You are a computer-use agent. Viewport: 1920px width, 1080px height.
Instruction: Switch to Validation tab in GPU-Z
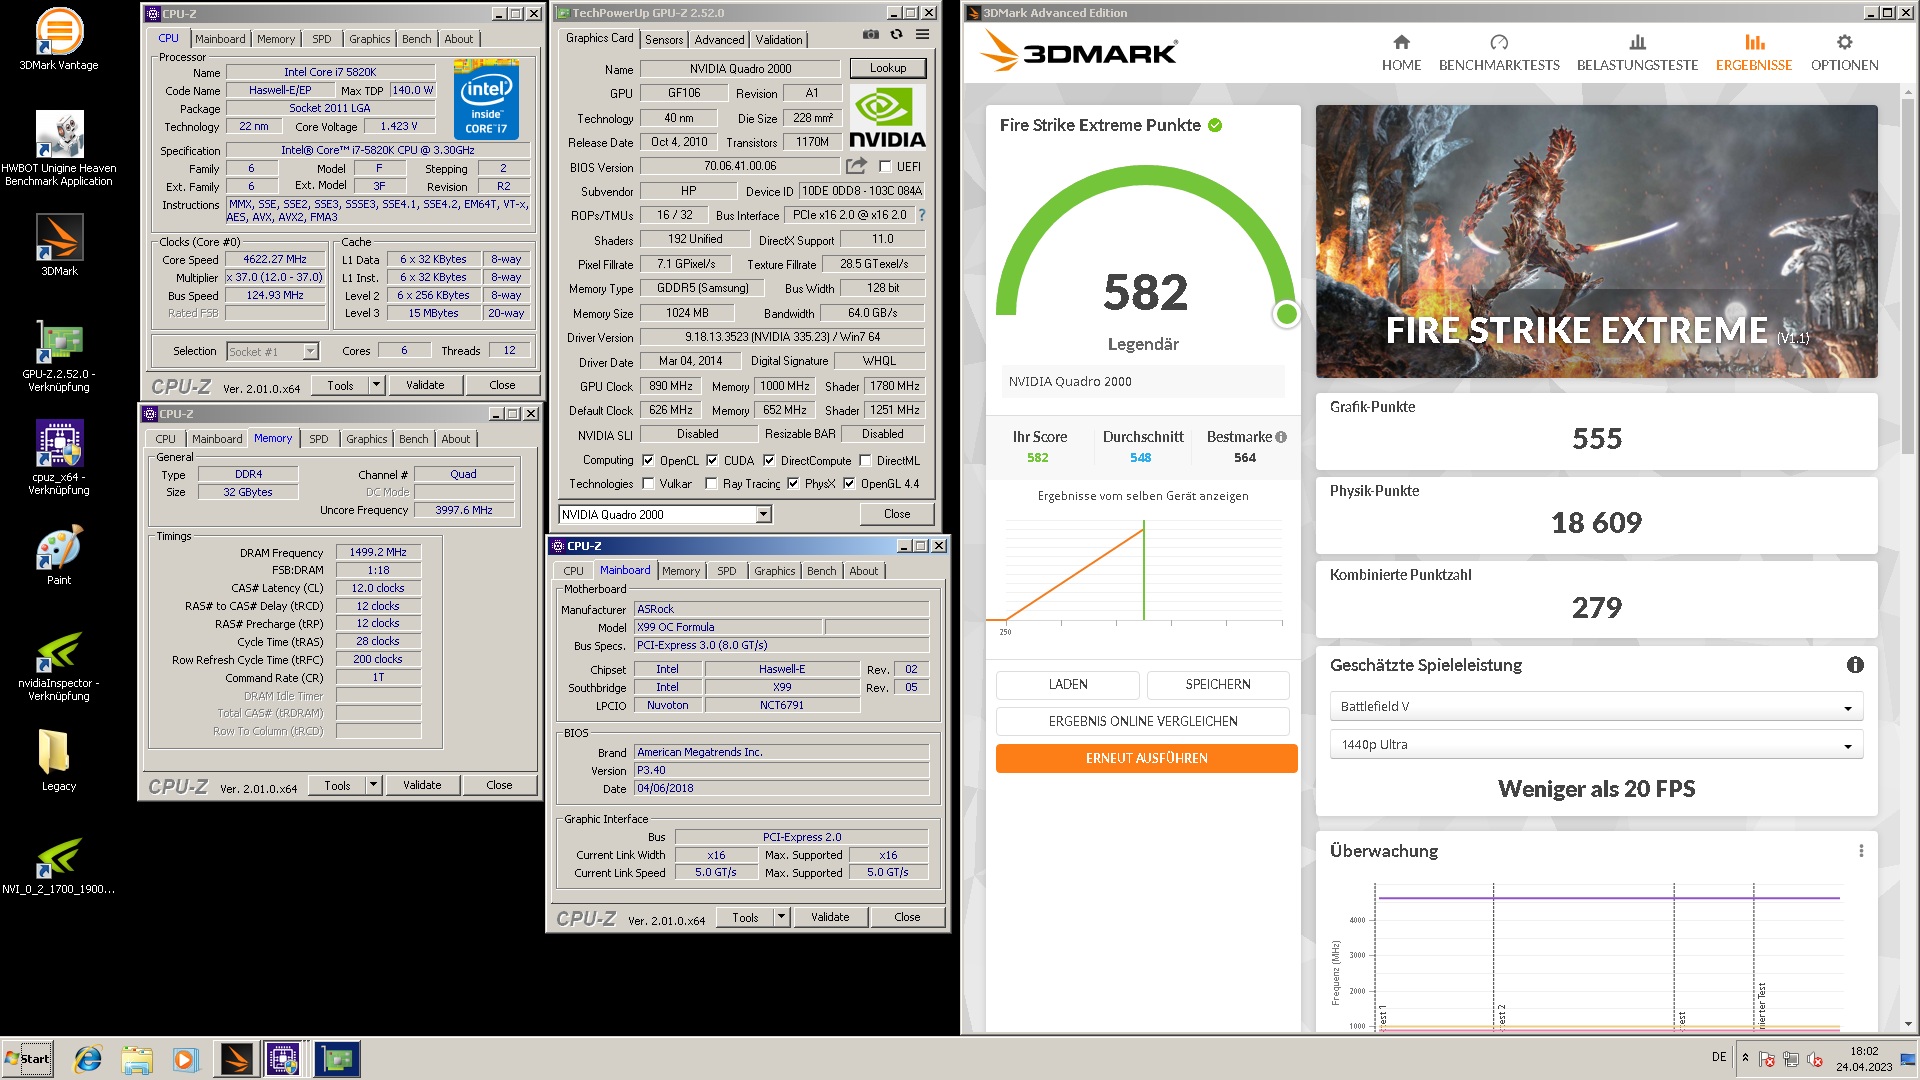click(778, 40)
